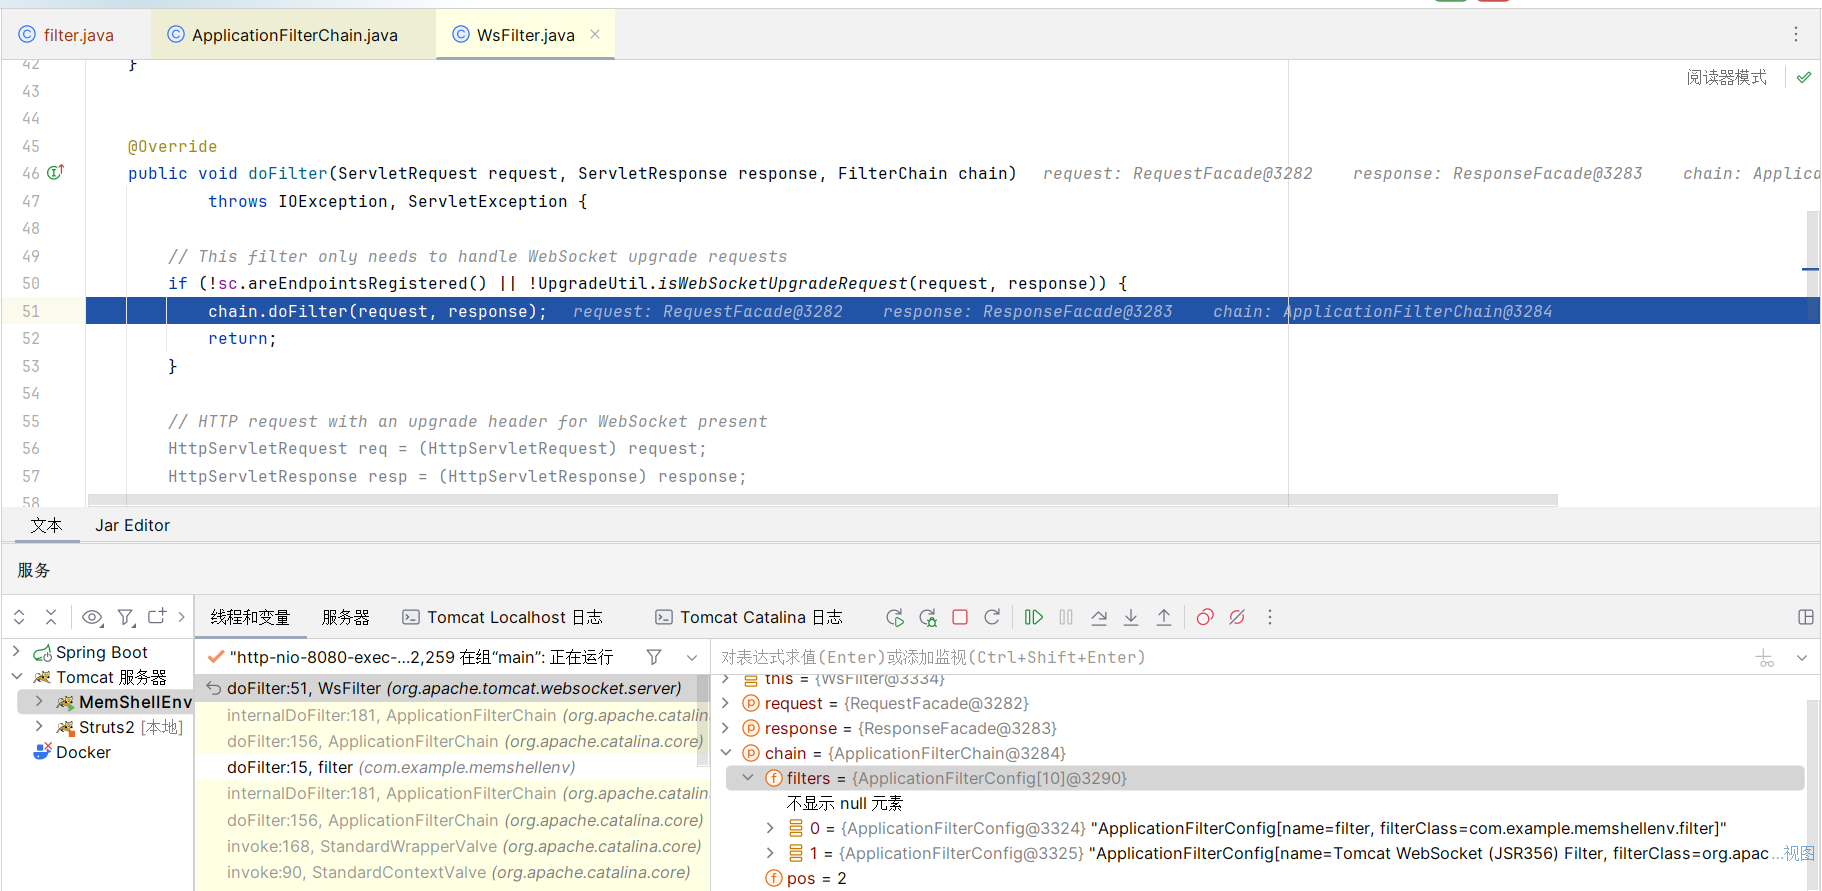Filter the thread frames list
Screen dimensions: 1822x891
[654, 657]
